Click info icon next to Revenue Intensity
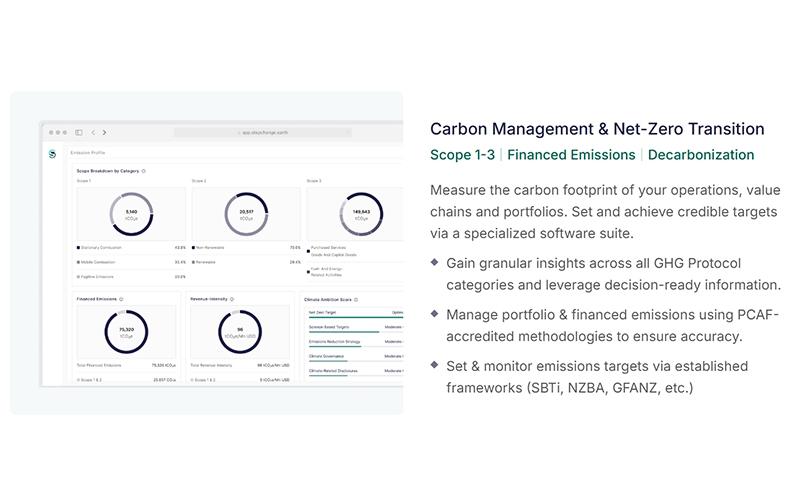The image size is (800, 500). (232, 299)
